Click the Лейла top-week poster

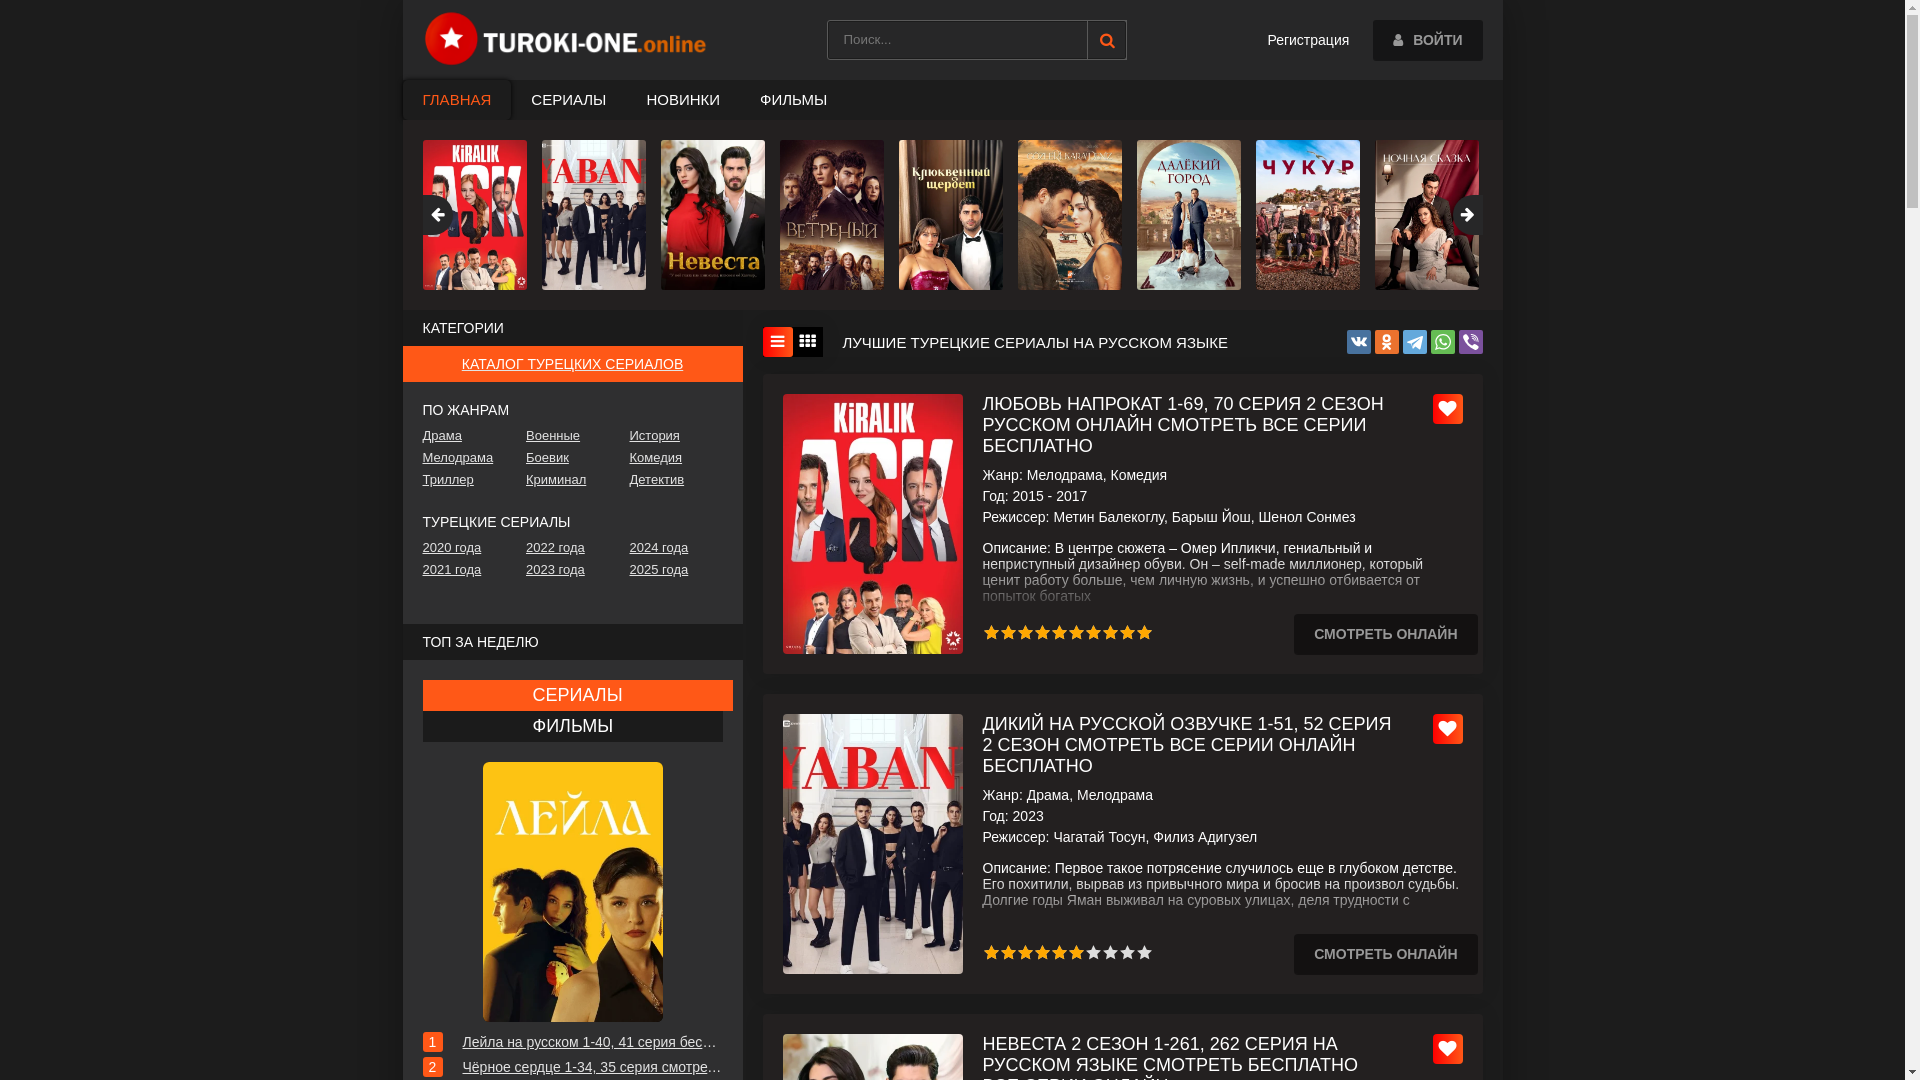click(572, 892)
